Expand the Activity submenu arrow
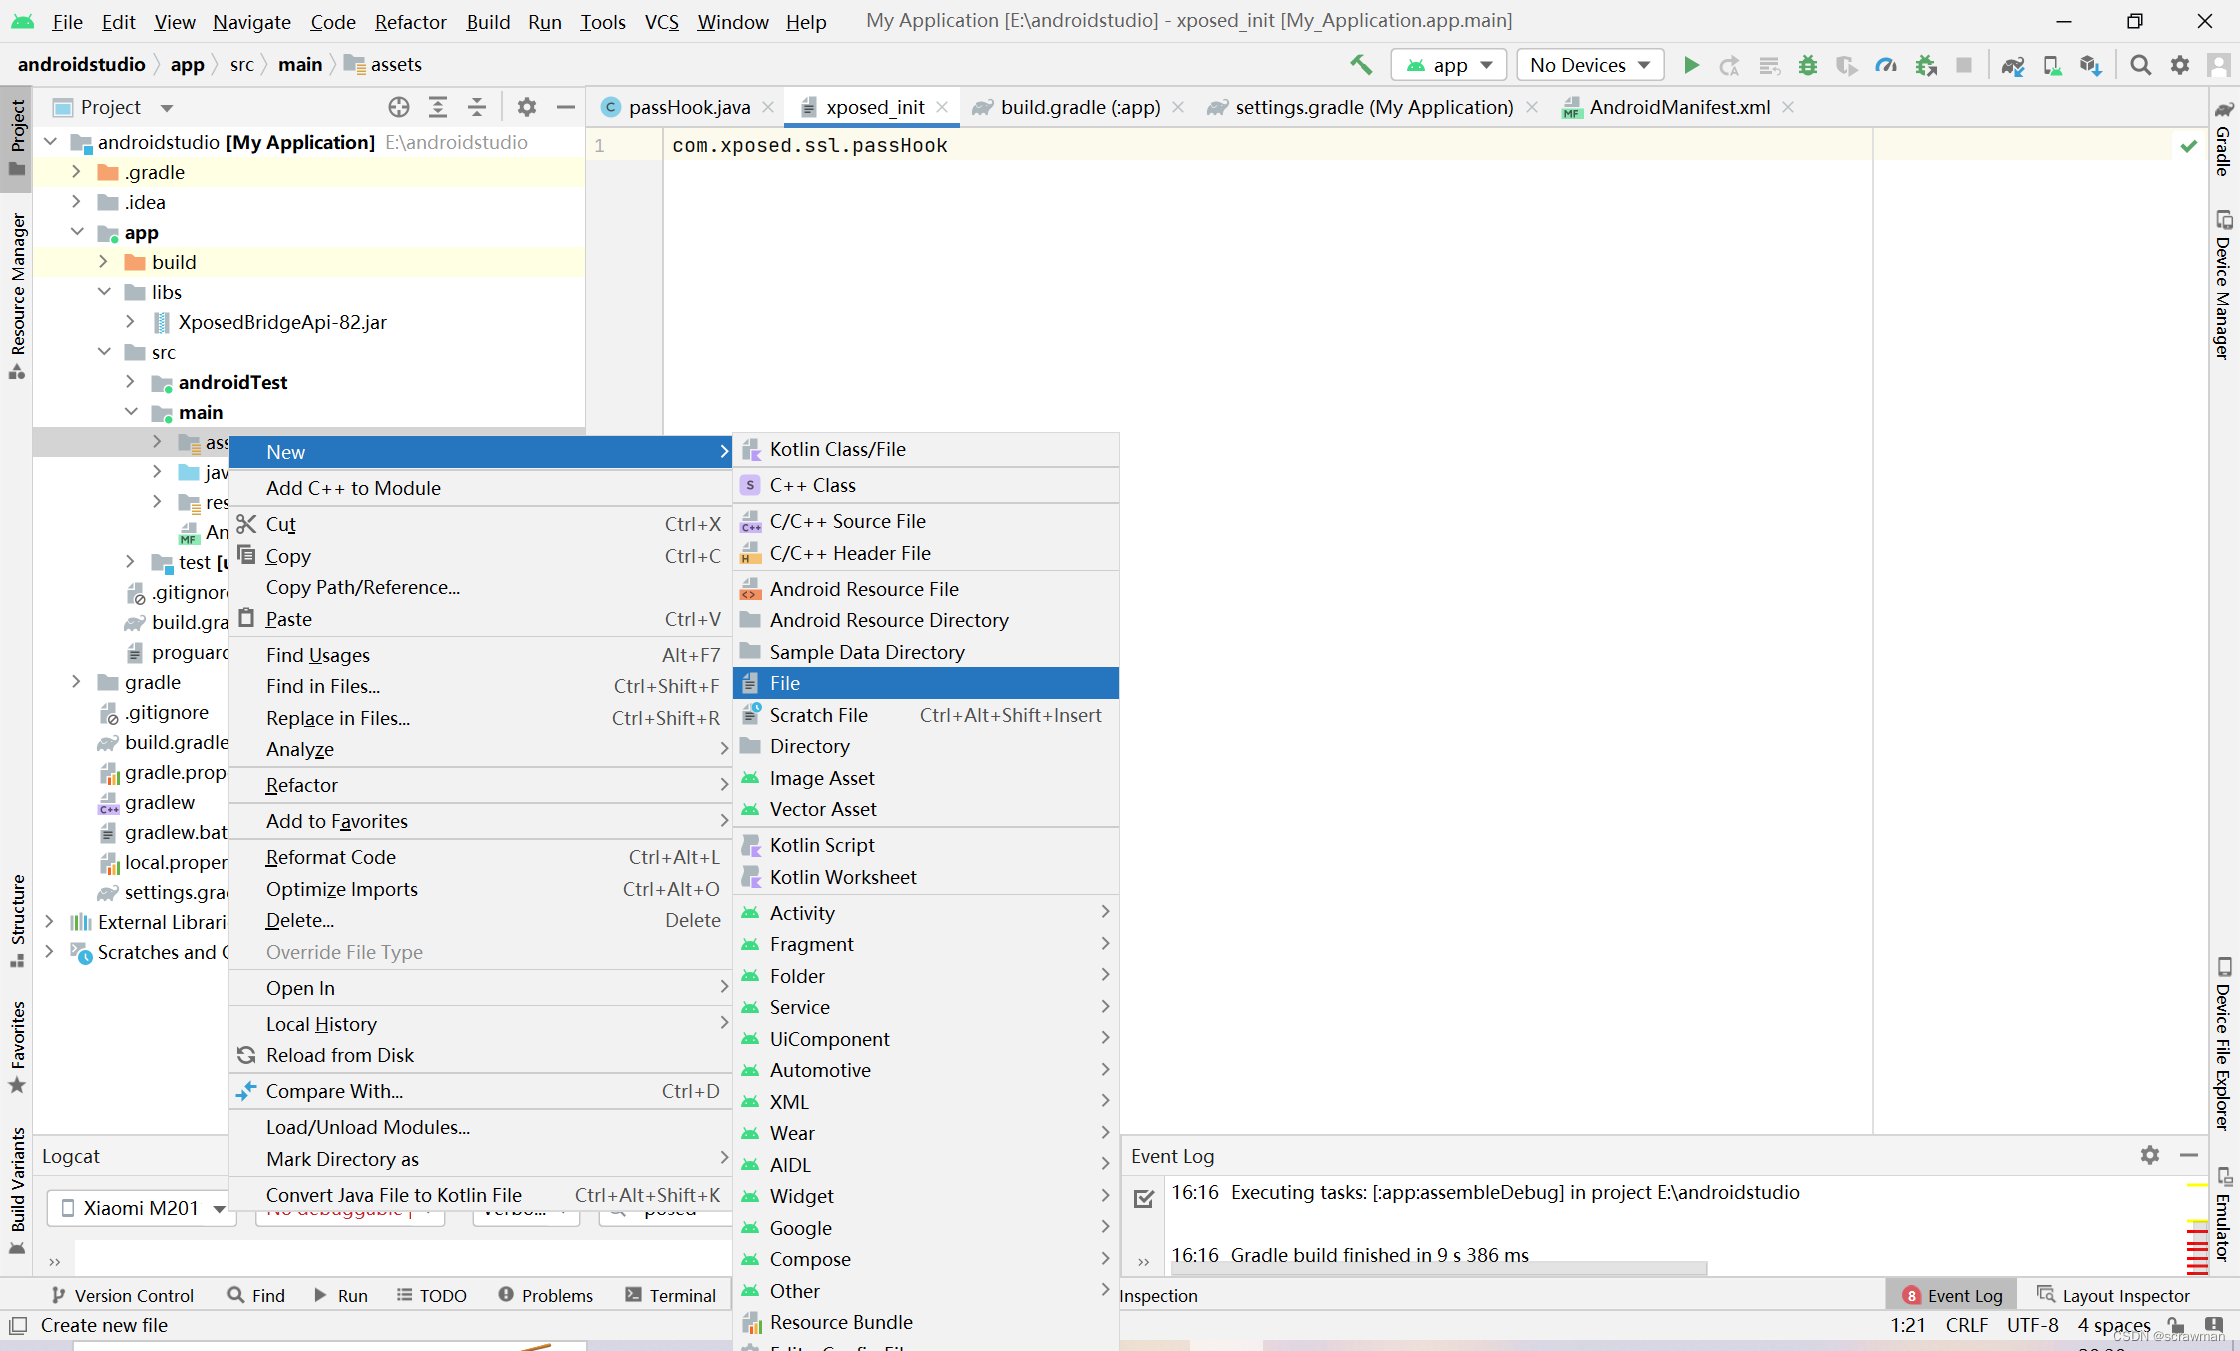Viewport: 2240px width, 1351px height. [x=1105, y=912]
